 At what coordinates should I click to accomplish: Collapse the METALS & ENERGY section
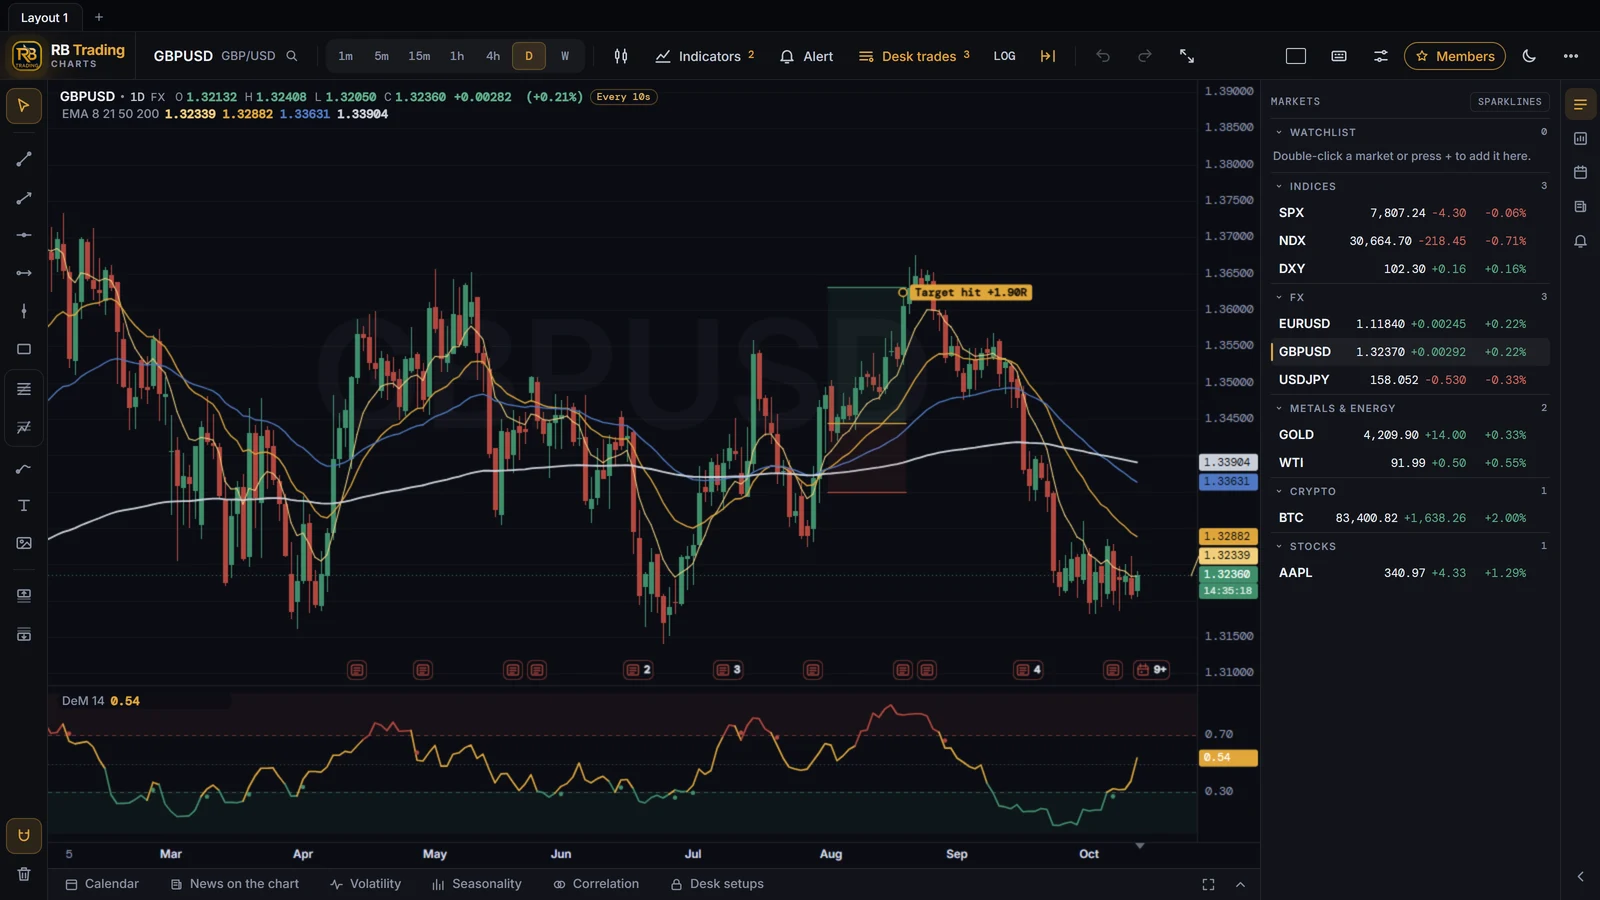pyautogui.click(x=1279, y=408)
